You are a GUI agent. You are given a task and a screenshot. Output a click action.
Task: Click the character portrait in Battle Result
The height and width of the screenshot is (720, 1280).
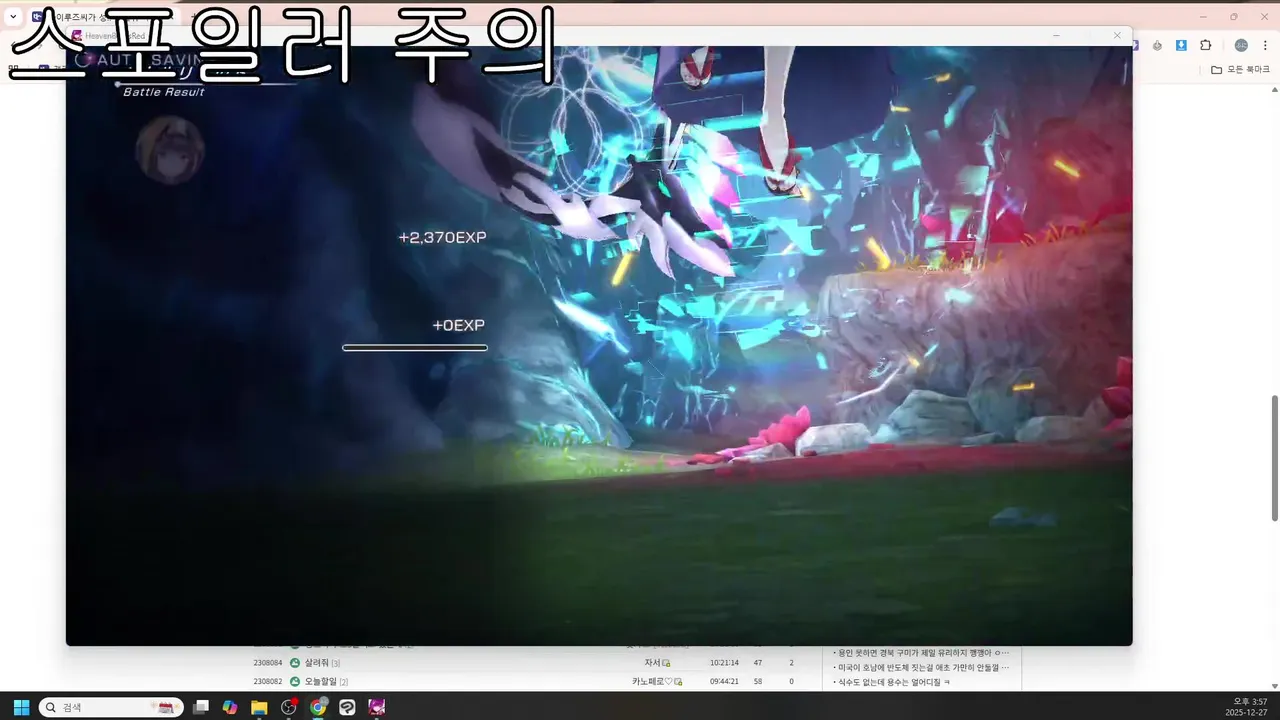point(170,150)
